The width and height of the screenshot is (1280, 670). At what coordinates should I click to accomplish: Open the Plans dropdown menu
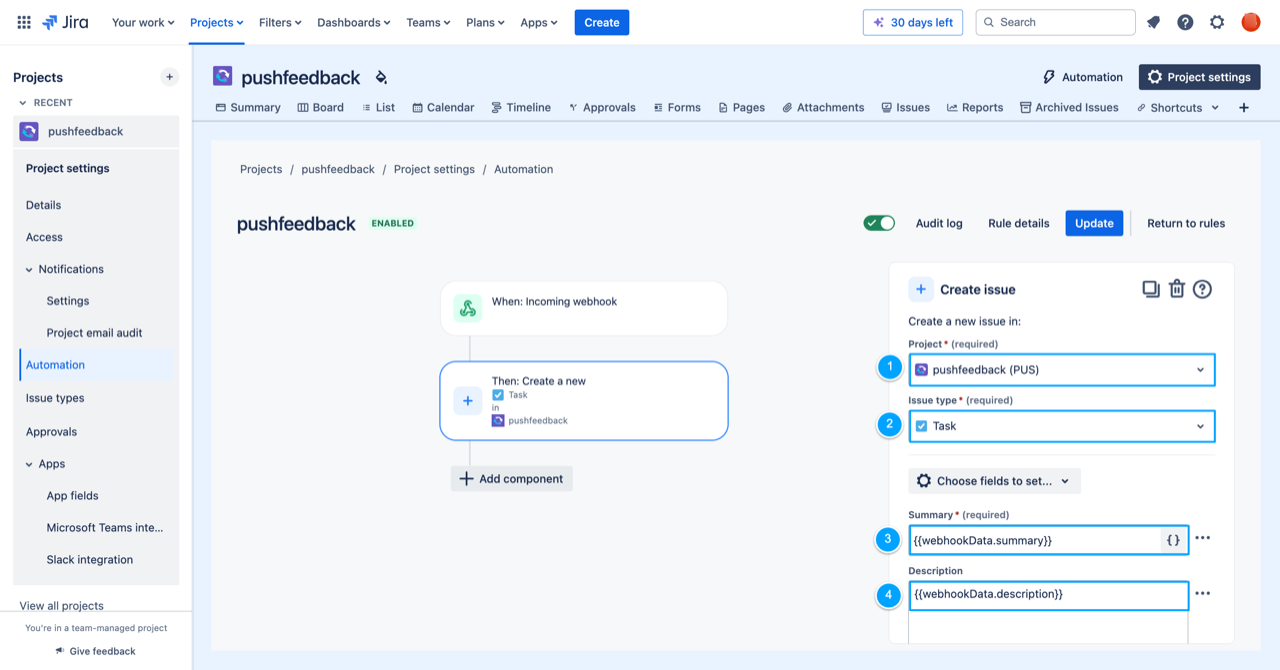485,22
